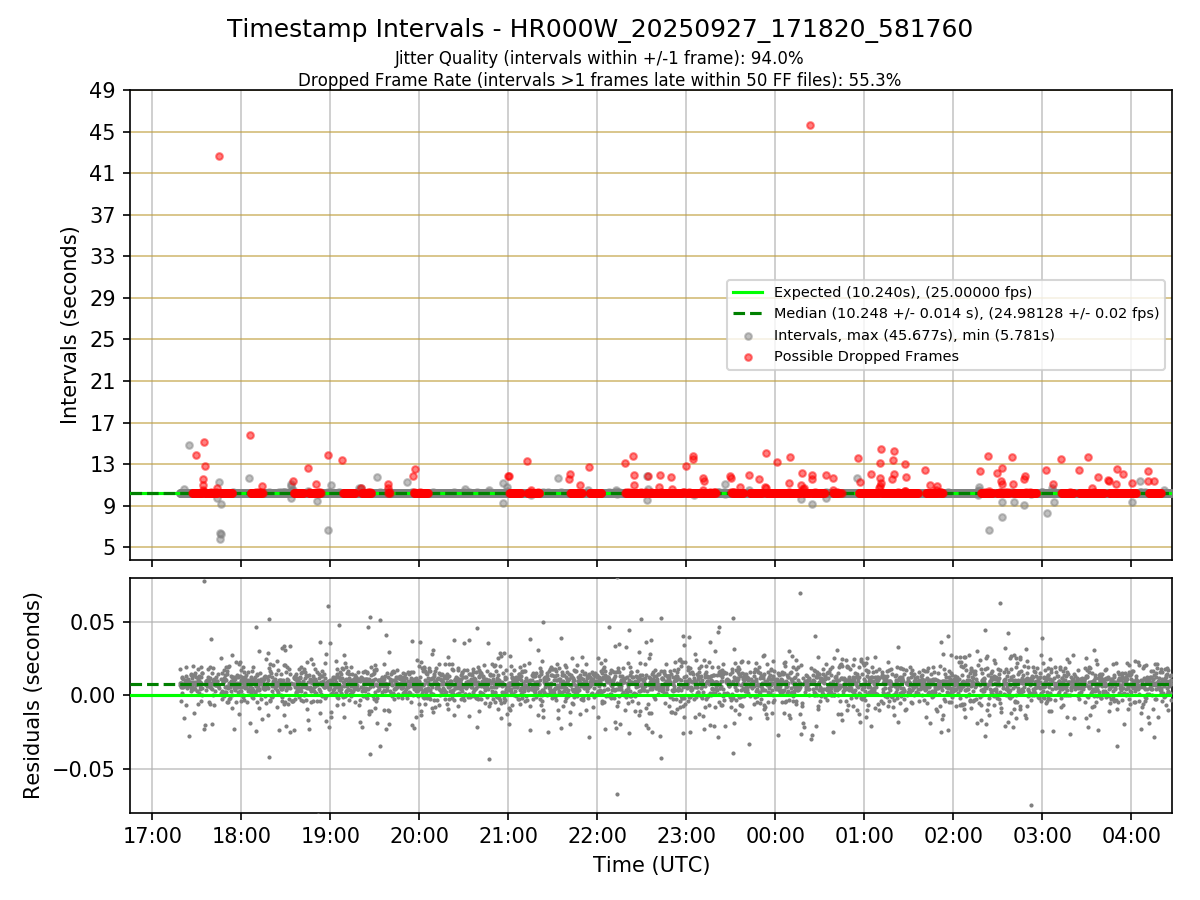Click the 'Time (UTC)' x-axis label
Viewport: 1200px width, 900px height.
(651, 865)
